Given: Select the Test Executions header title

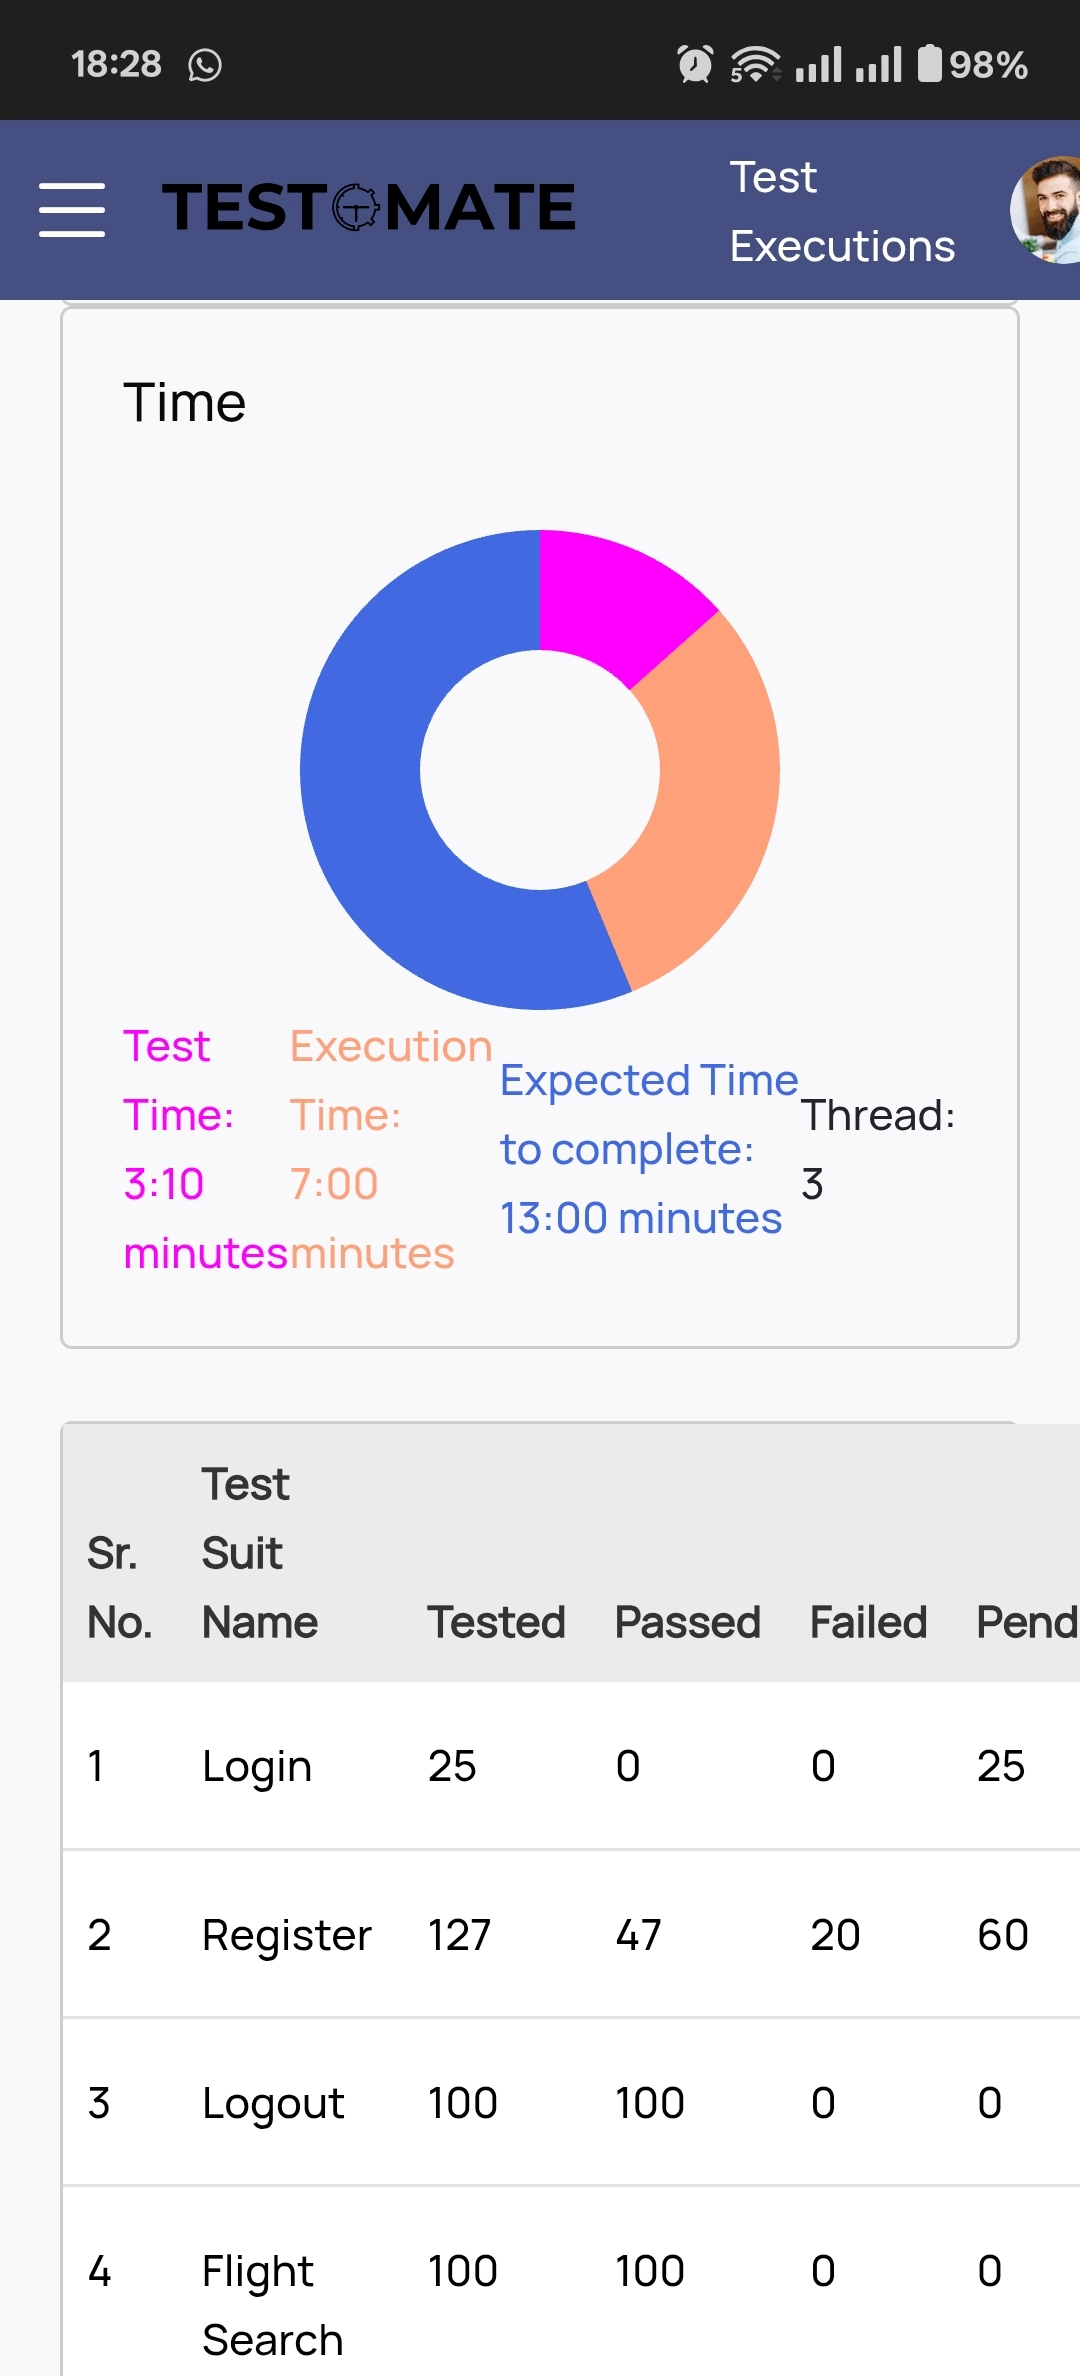Looking at the screenshot, I should [842, 211].
